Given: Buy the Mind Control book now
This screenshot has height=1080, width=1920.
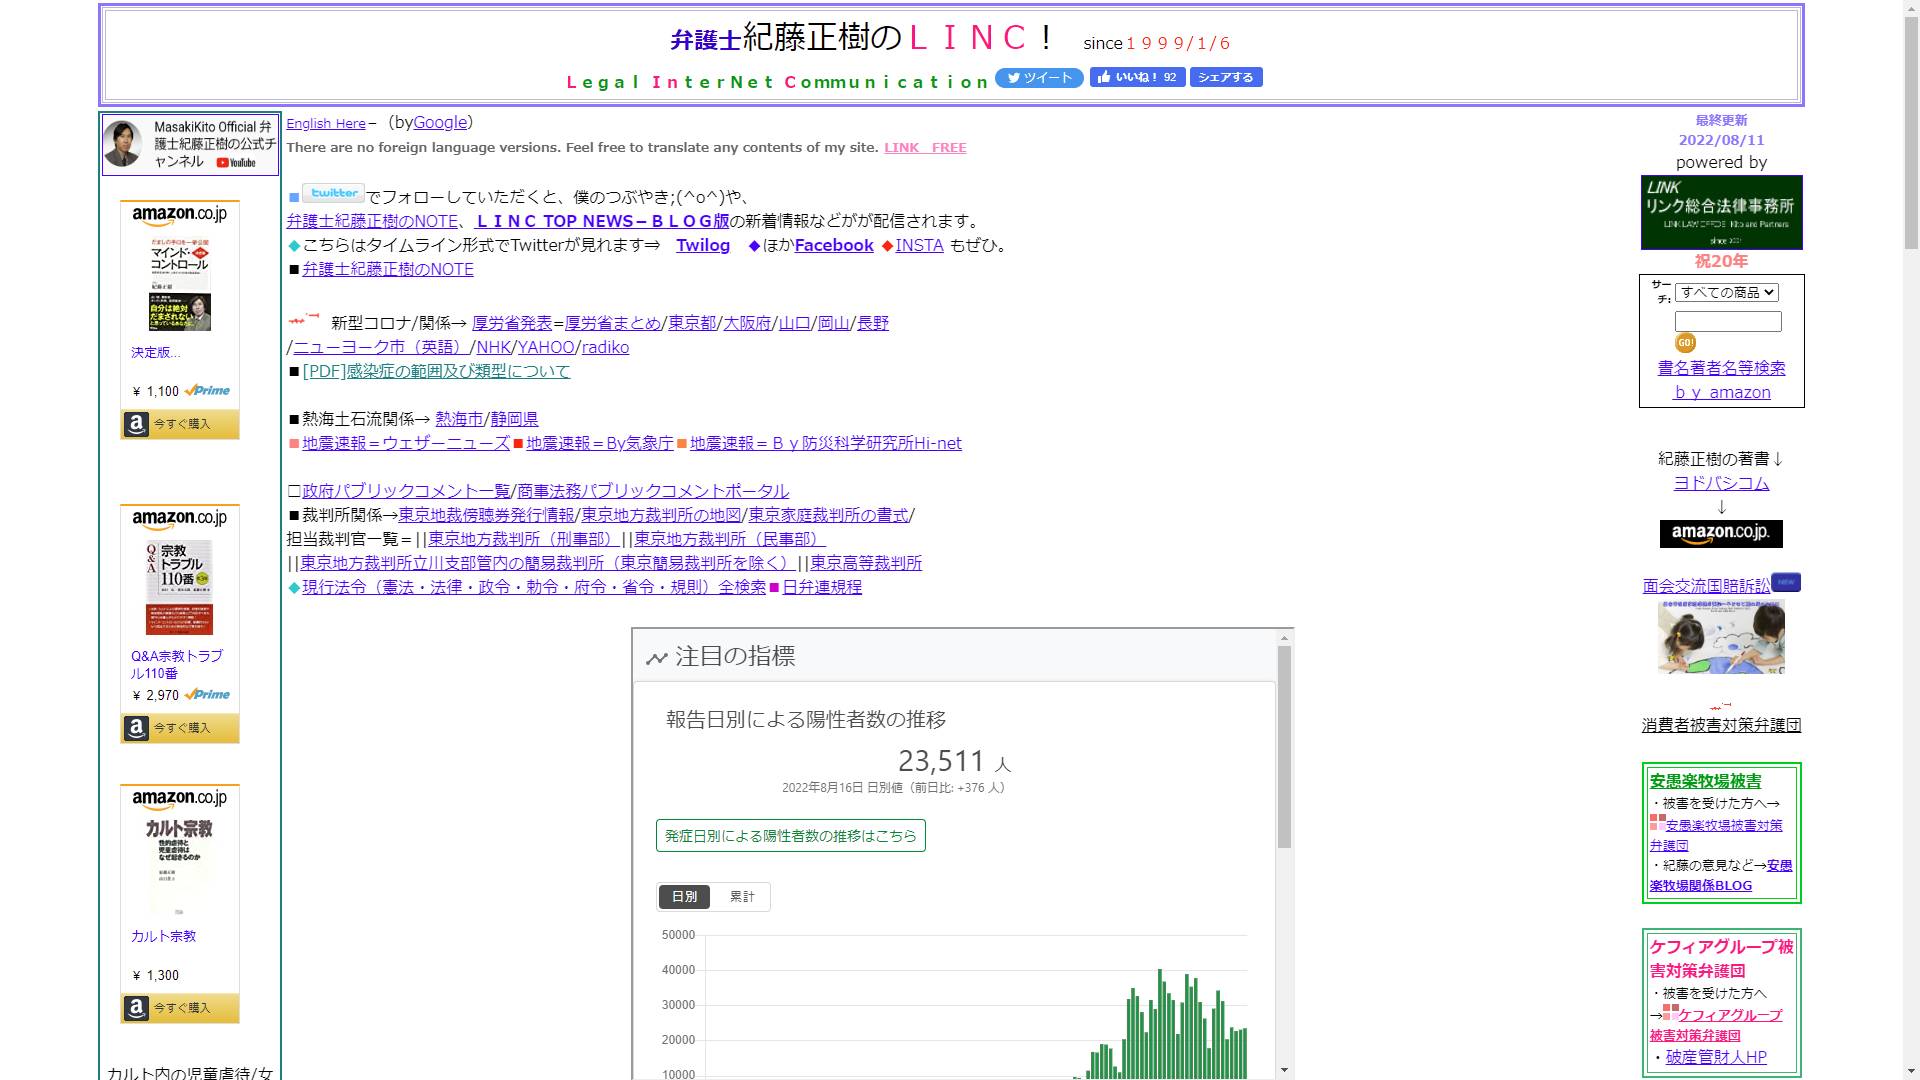Looking at the screenshot, I should [x=180, y=424].
